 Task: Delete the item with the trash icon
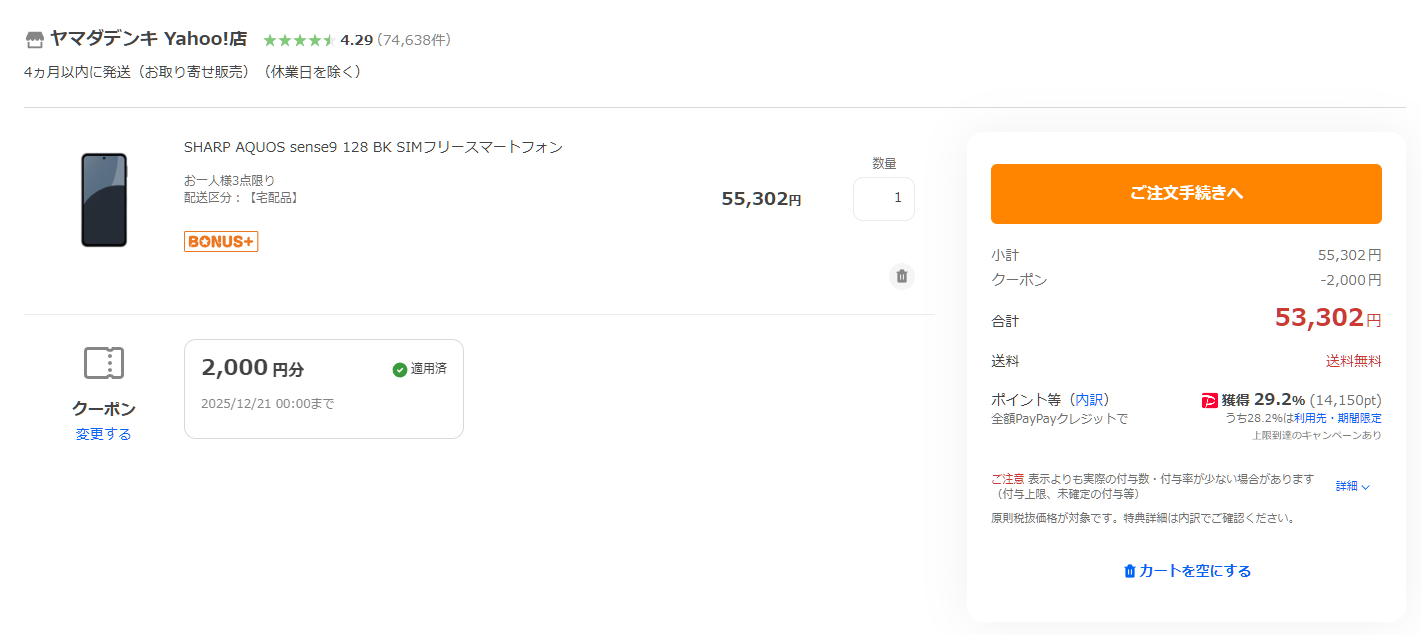click(902, 276)
